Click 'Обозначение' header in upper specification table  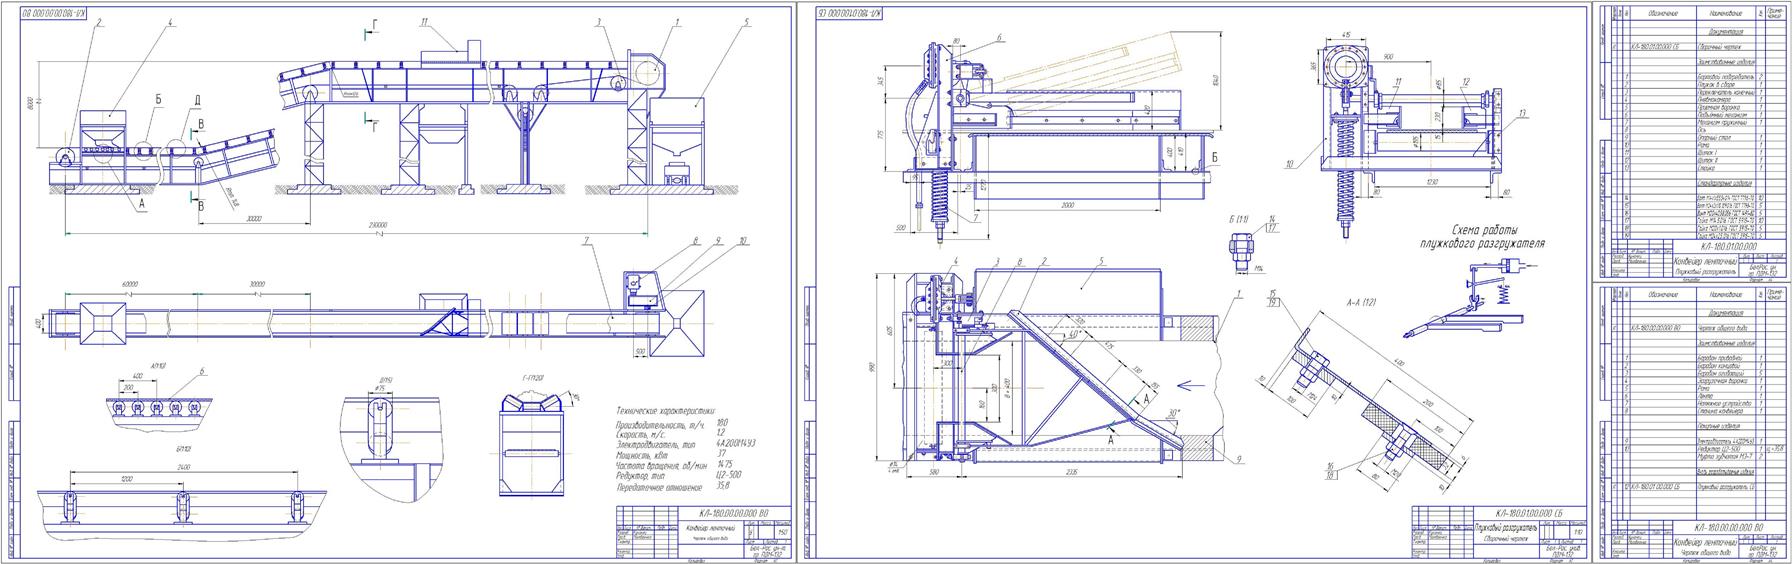[1663, 14]
